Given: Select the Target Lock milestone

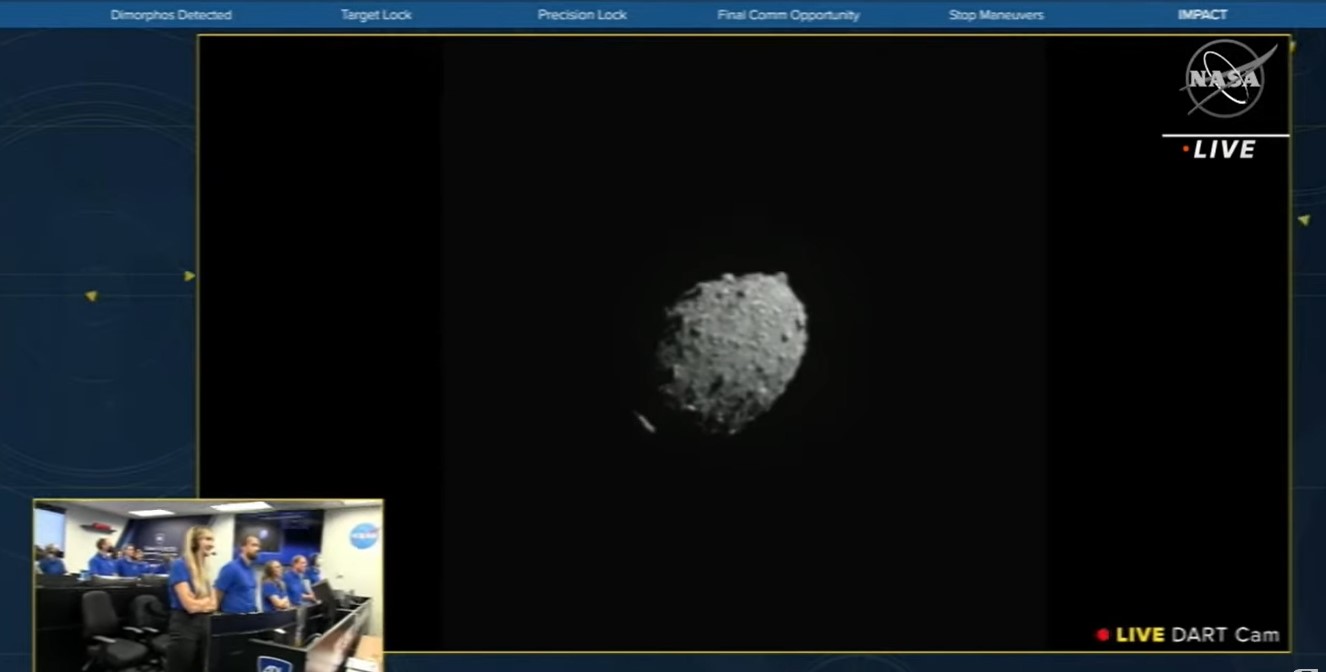Looking at the screenshot, I should [x=376, y=15].
